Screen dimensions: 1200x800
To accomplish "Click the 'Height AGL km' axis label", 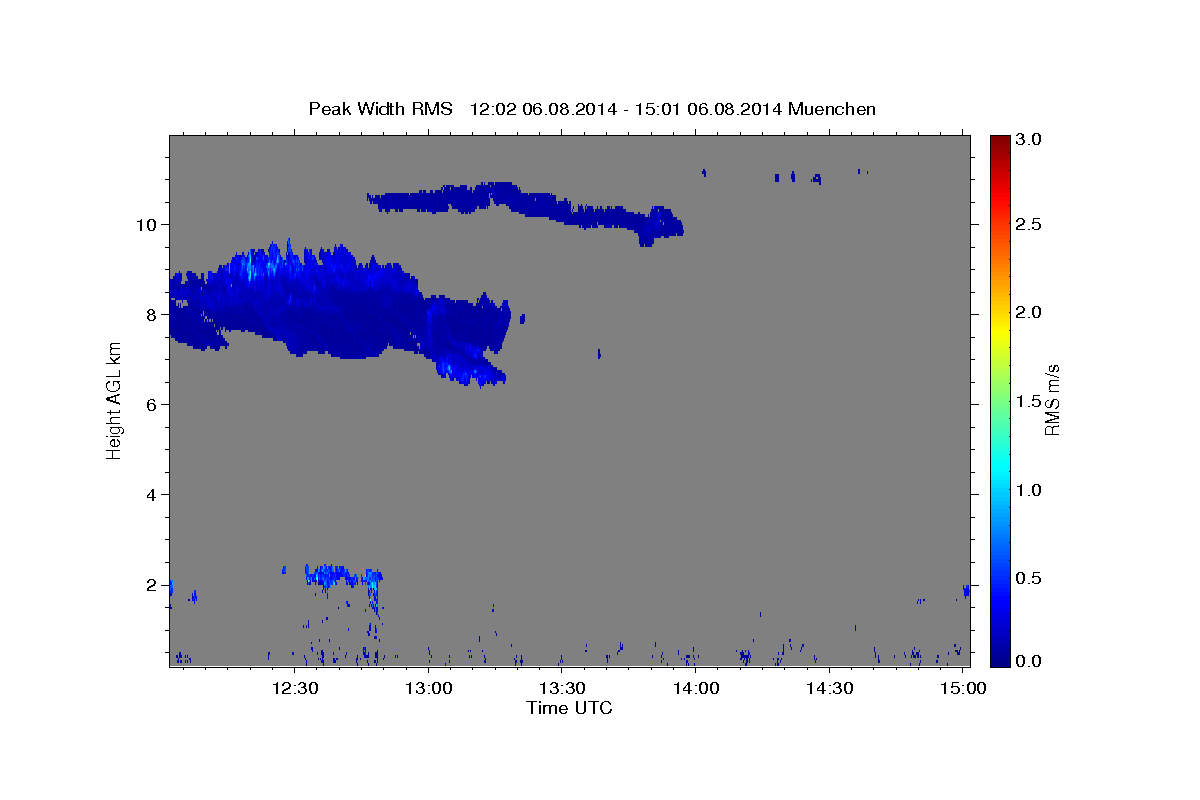I will 114,400.
